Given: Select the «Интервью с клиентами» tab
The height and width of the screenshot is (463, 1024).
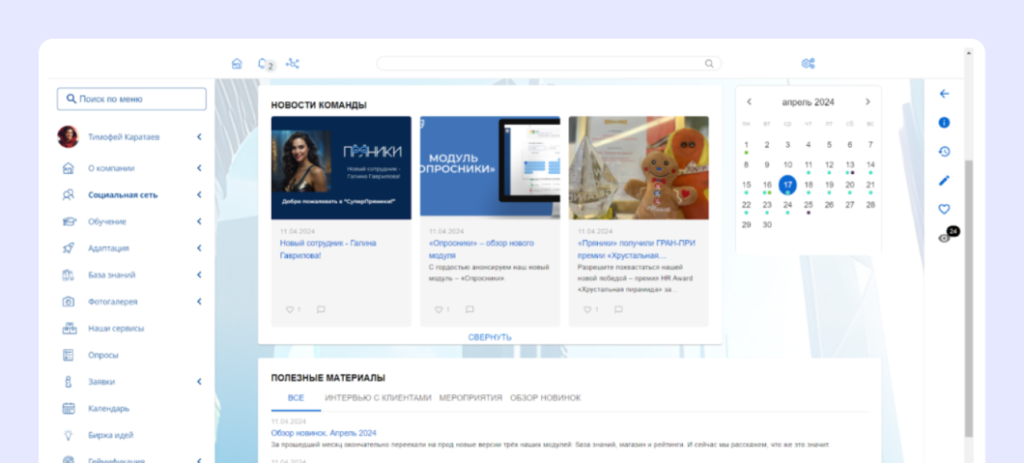Looking at the screenshot, I should pos(378,397).
